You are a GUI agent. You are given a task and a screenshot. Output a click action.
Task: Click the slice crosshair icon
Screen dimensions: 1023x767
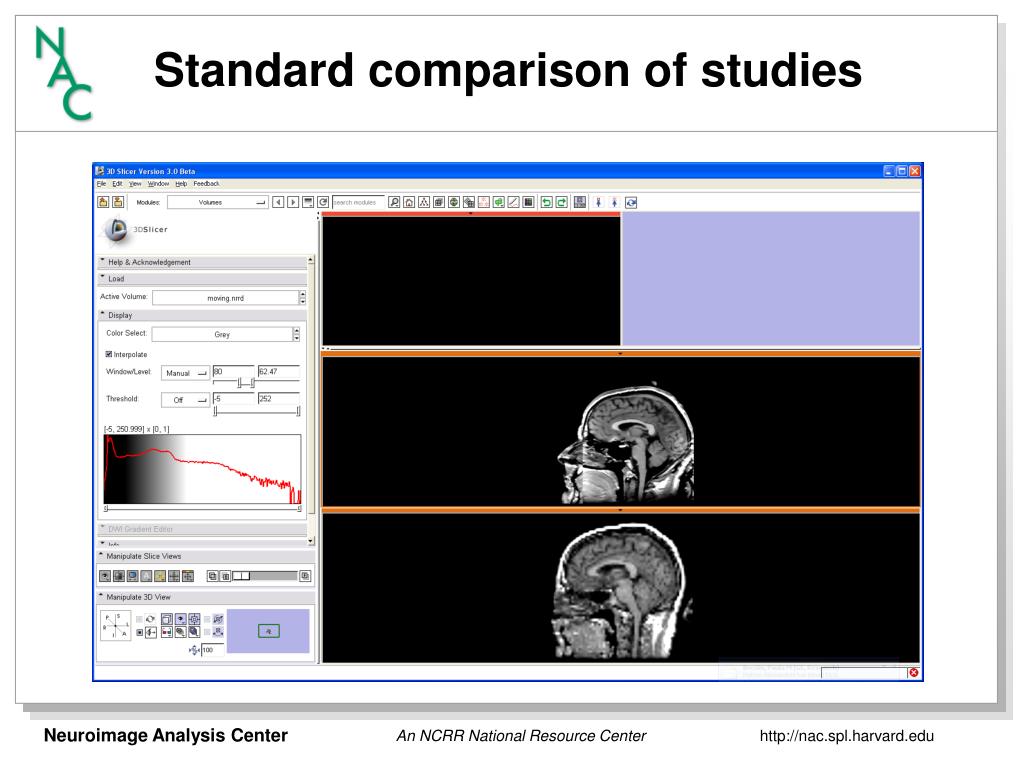pyautogui.click(x=174, y=576)
